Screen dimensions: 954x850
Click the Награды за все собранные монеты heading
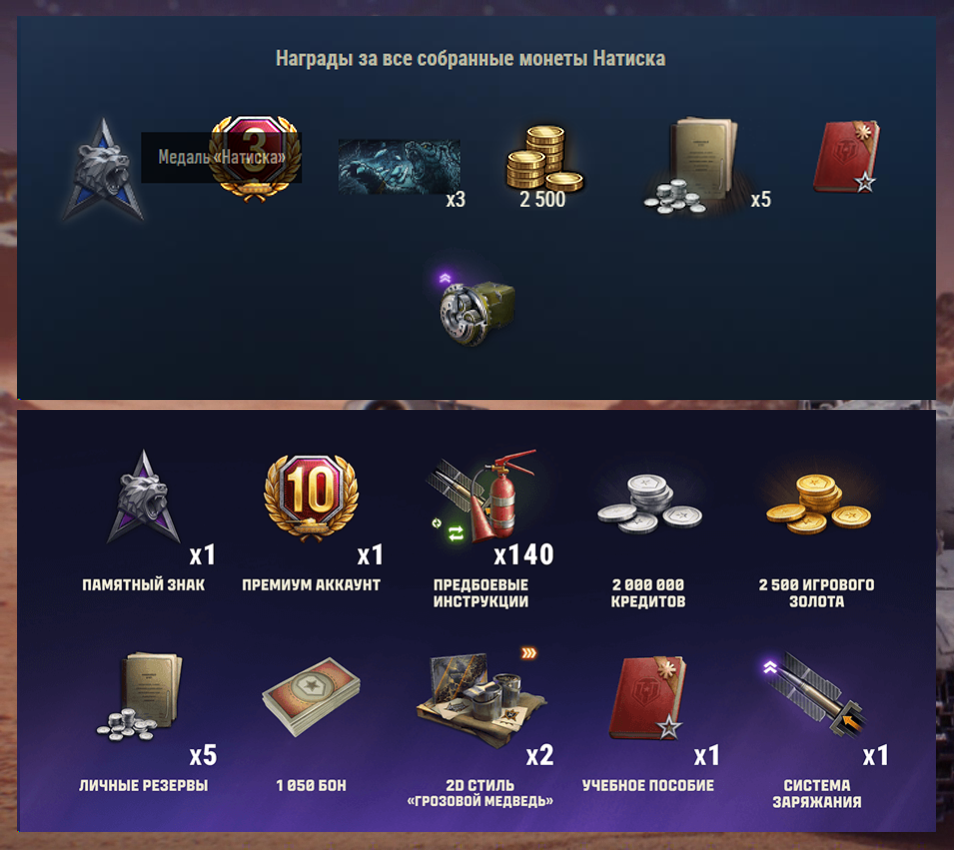pyautogui.click(x=470, y=58)
